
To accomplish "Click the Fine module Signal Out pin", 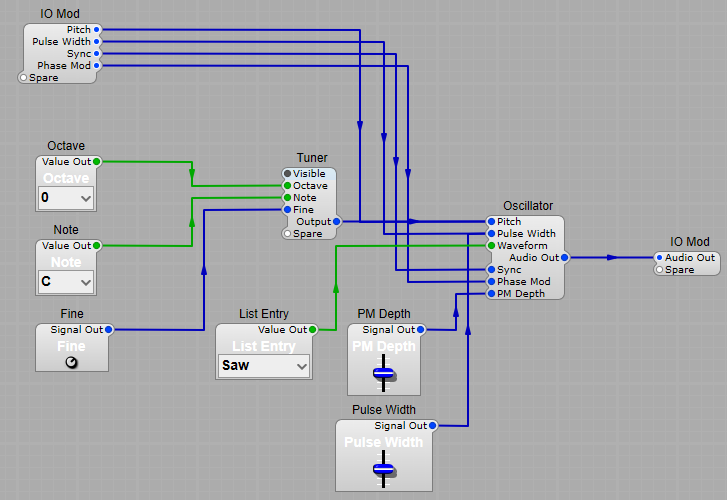I will 109,330.
